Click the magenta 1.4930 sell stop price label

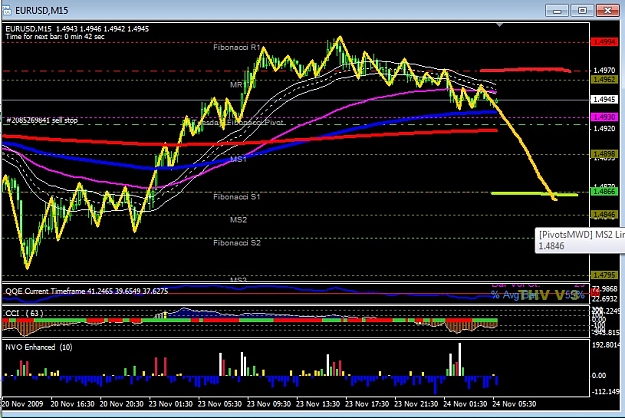[x=604, y=117]
